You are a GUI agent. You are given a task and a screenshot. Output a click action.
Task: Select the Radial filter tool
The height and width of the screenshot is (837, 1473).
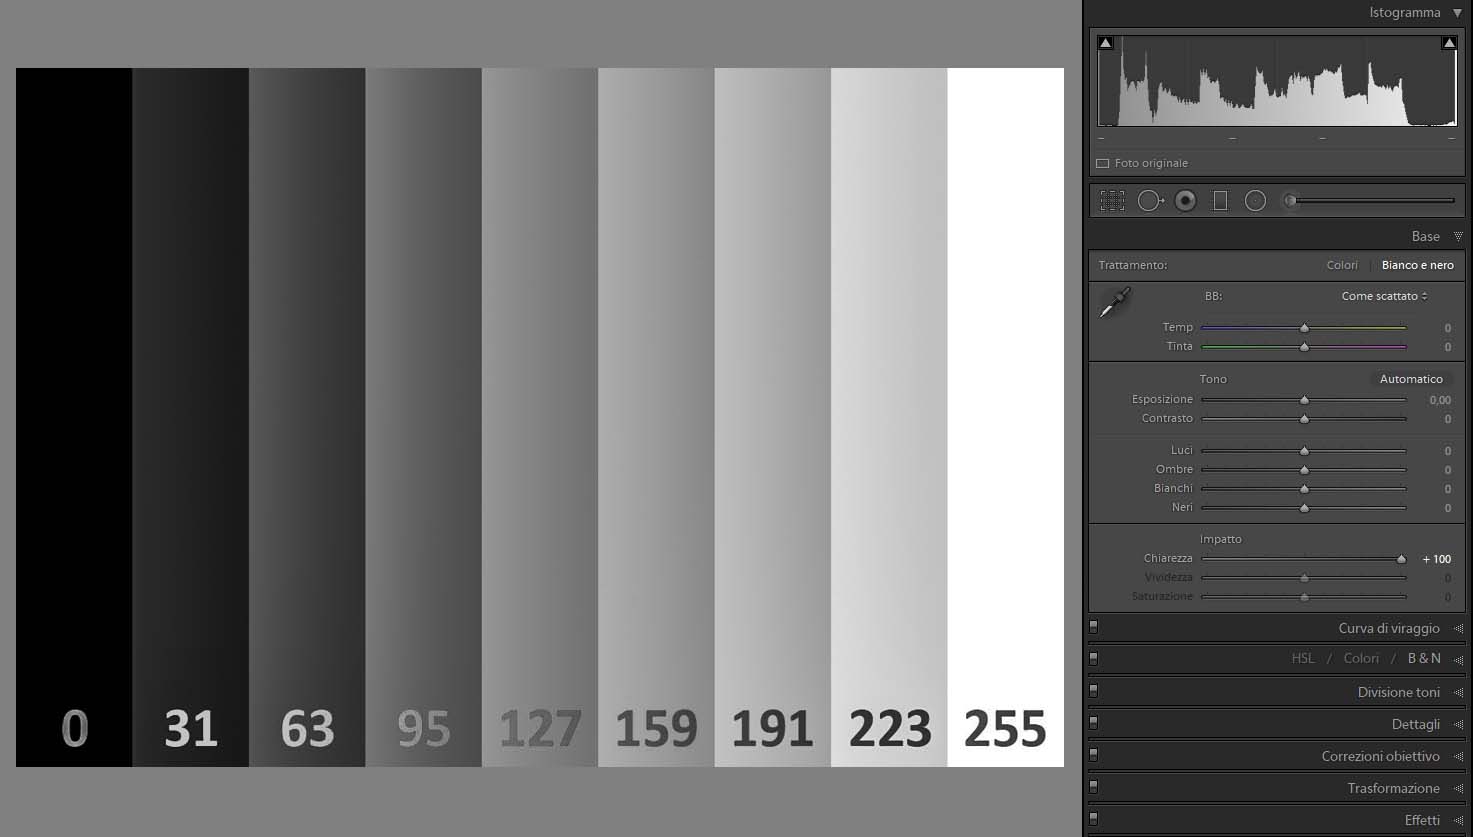pyautogui.click(x=1255, y=201)
